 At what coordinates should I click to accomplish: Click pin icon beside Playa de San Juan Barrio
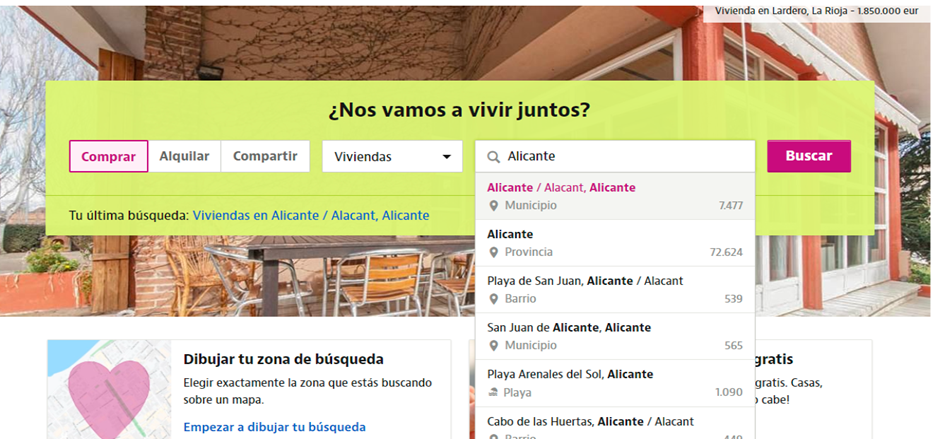[493, 299]
